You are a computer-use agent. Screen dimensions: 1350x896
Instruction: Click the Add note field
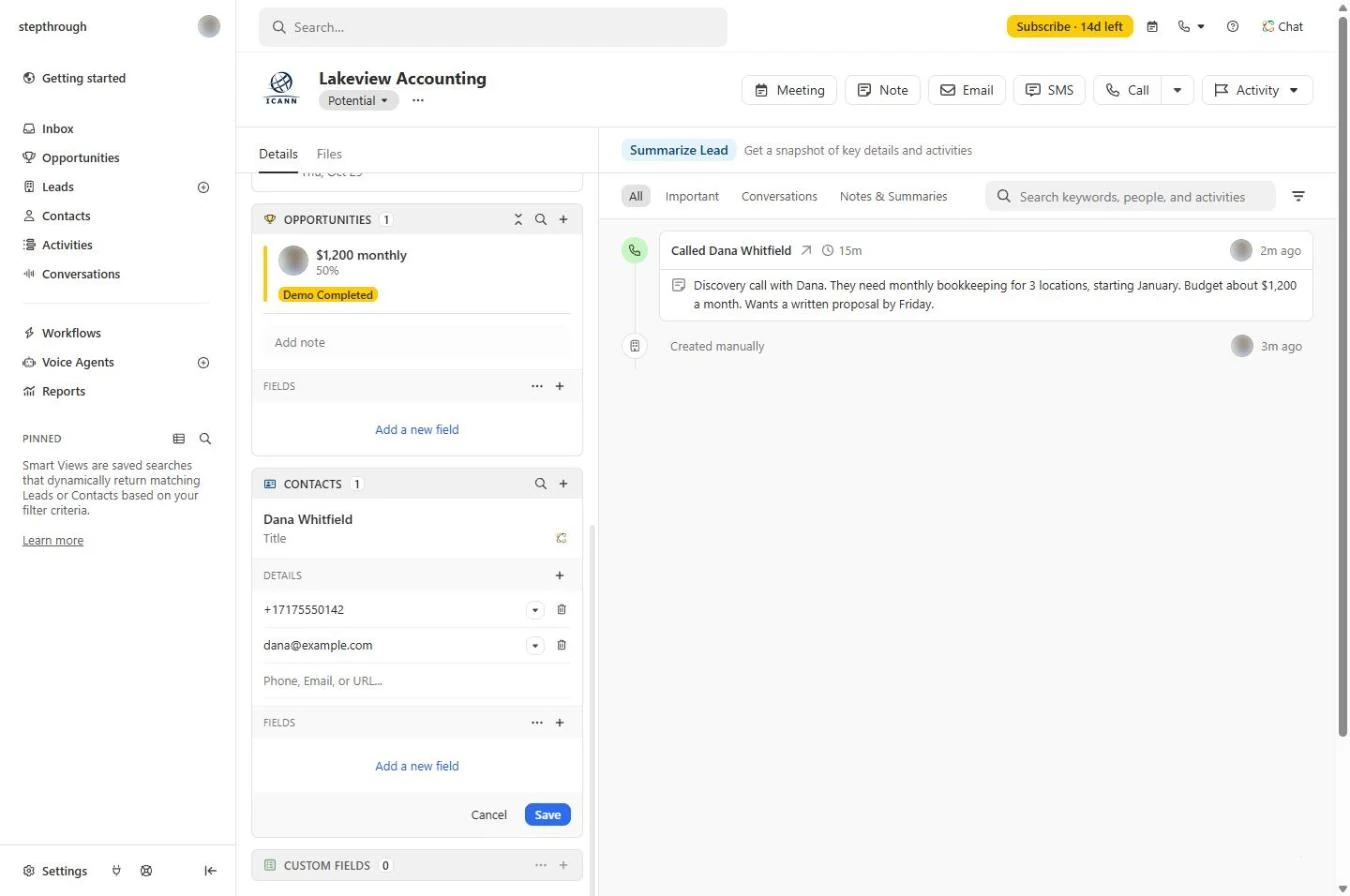[x=417, y=342]
